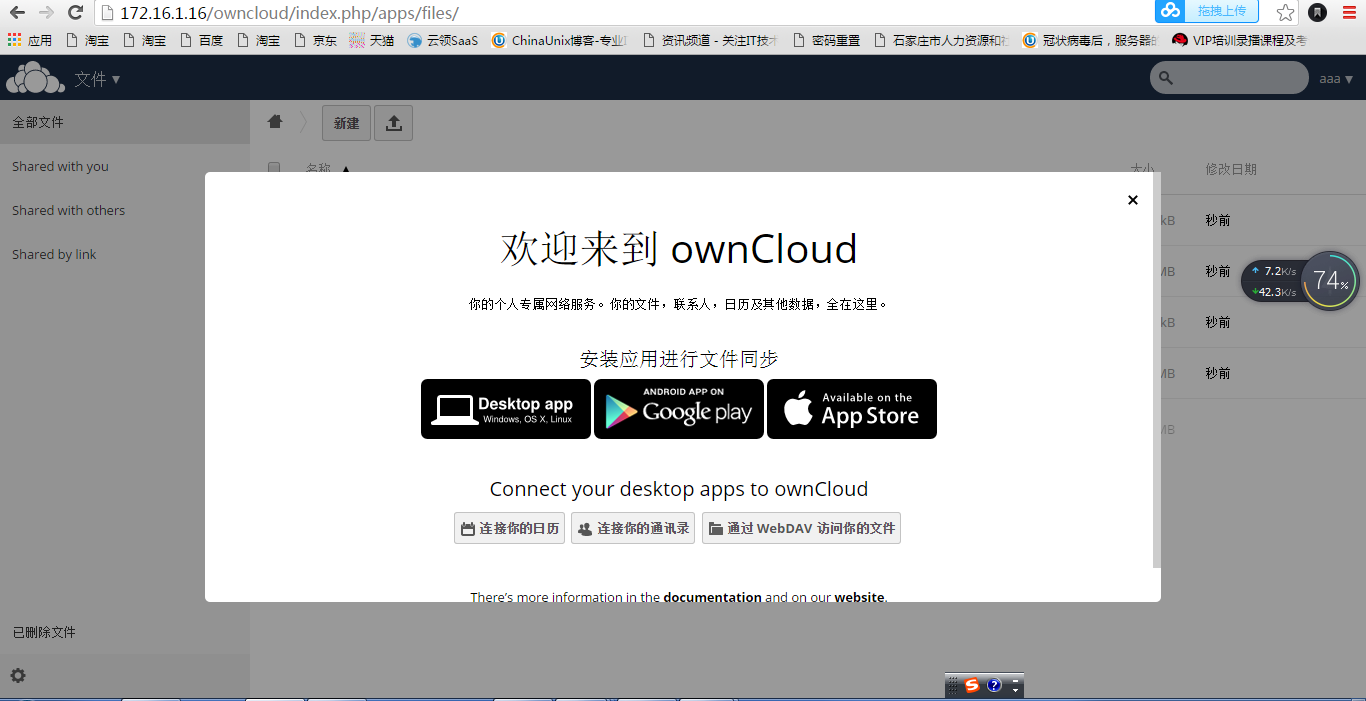Open the website link in dialog
Image resolution: width=1366 pixels, height=701 pixels.
[x=859, y=597]
